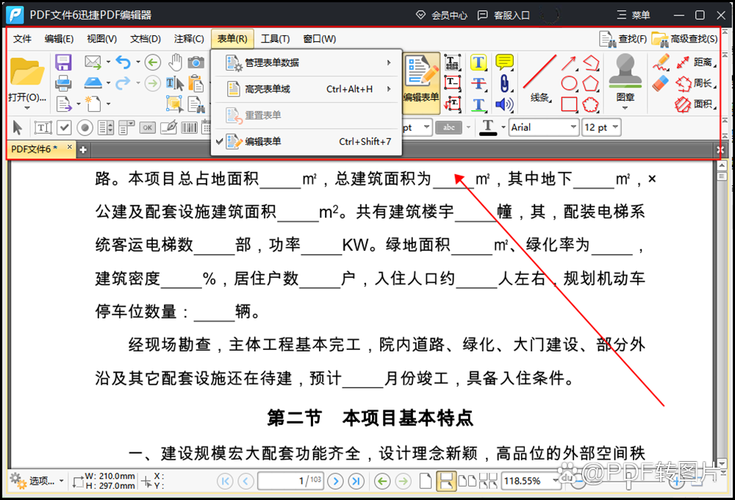Open the 客服入口 customer service link
Image resolution: width=735 pixels, height=500 pixels.
click(x=503, y=15)
